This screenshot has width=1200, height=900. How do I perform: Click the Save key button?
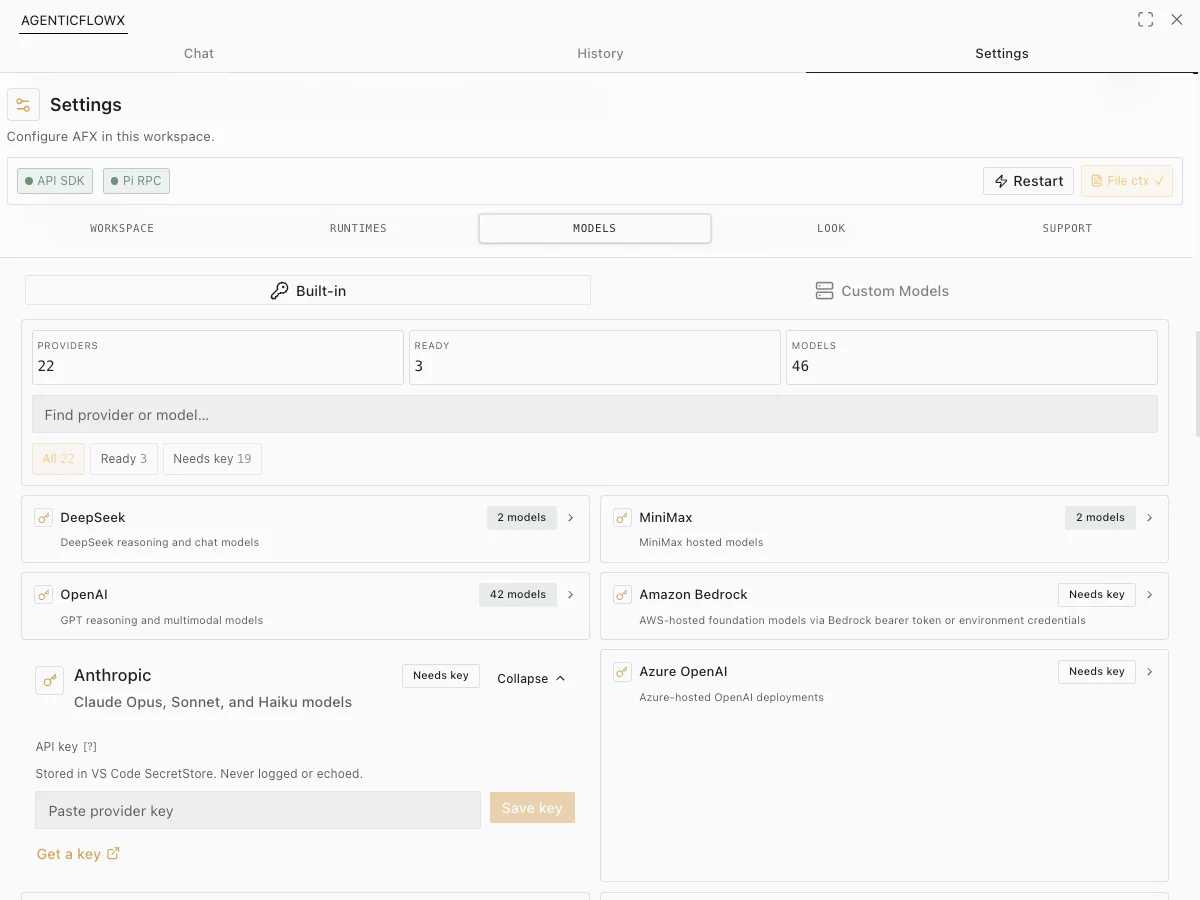[532, 808]
